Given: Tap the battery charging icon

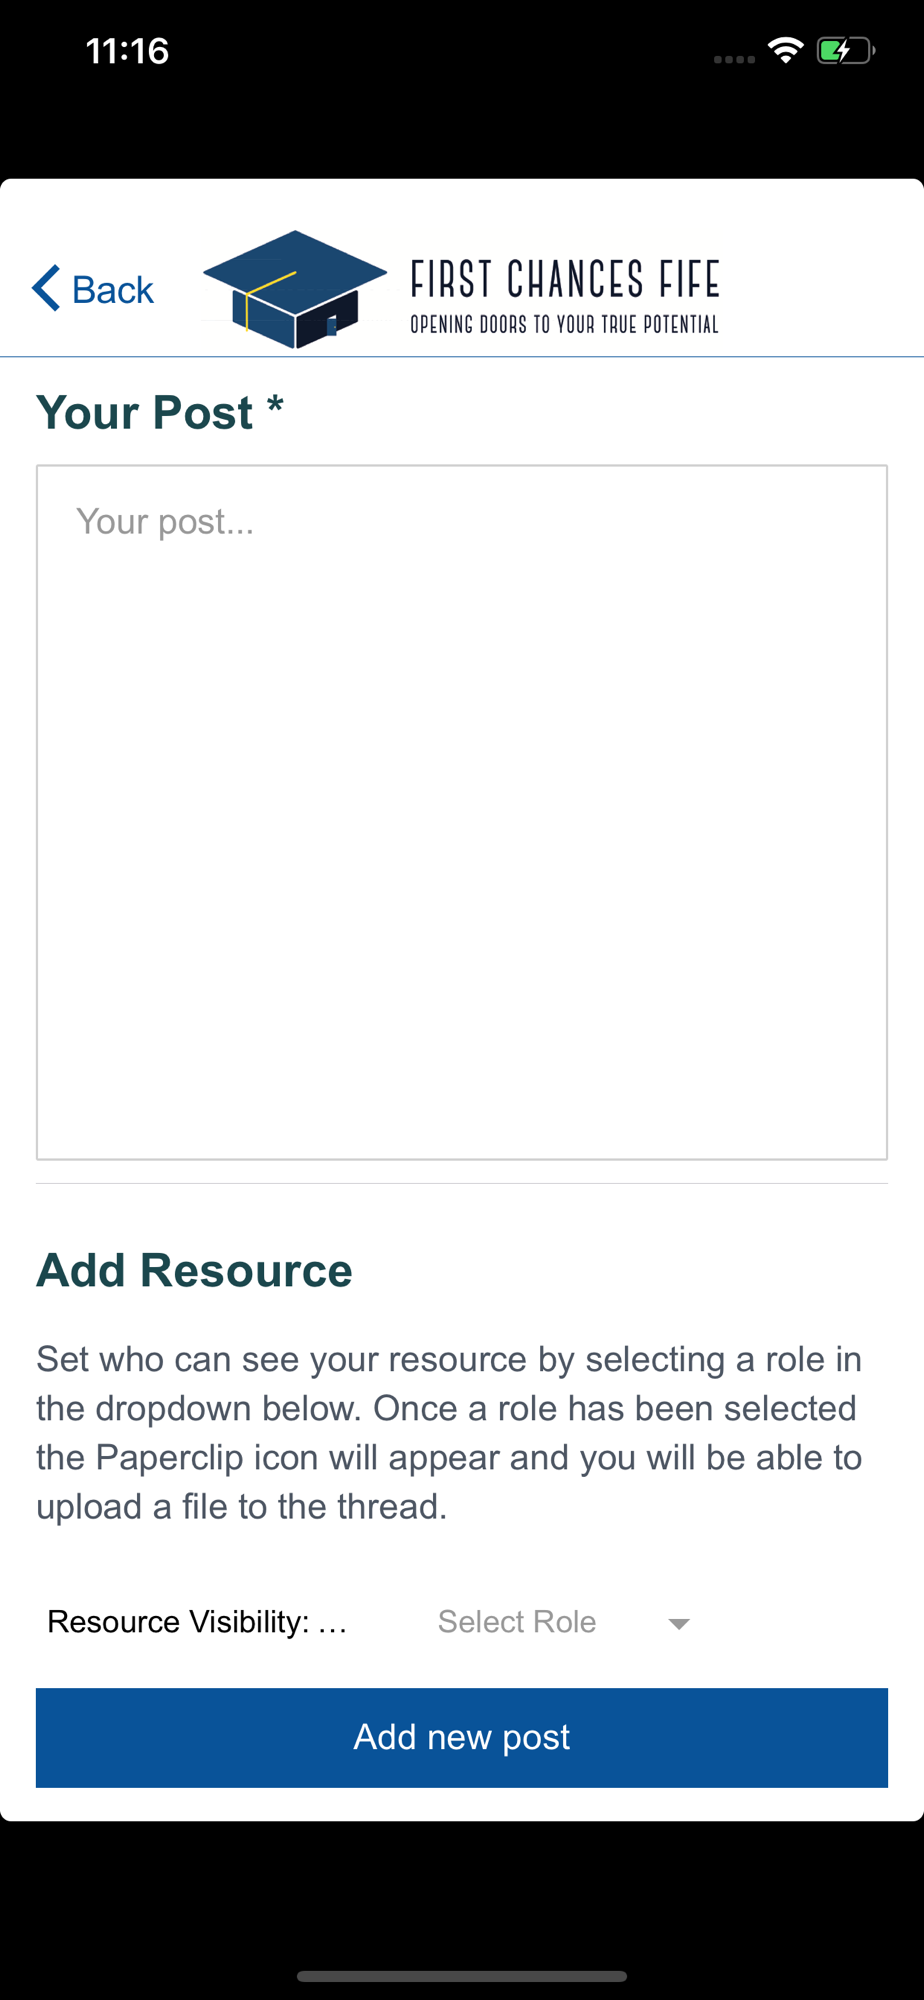Looking at the screenshot, I should (846, 50).
